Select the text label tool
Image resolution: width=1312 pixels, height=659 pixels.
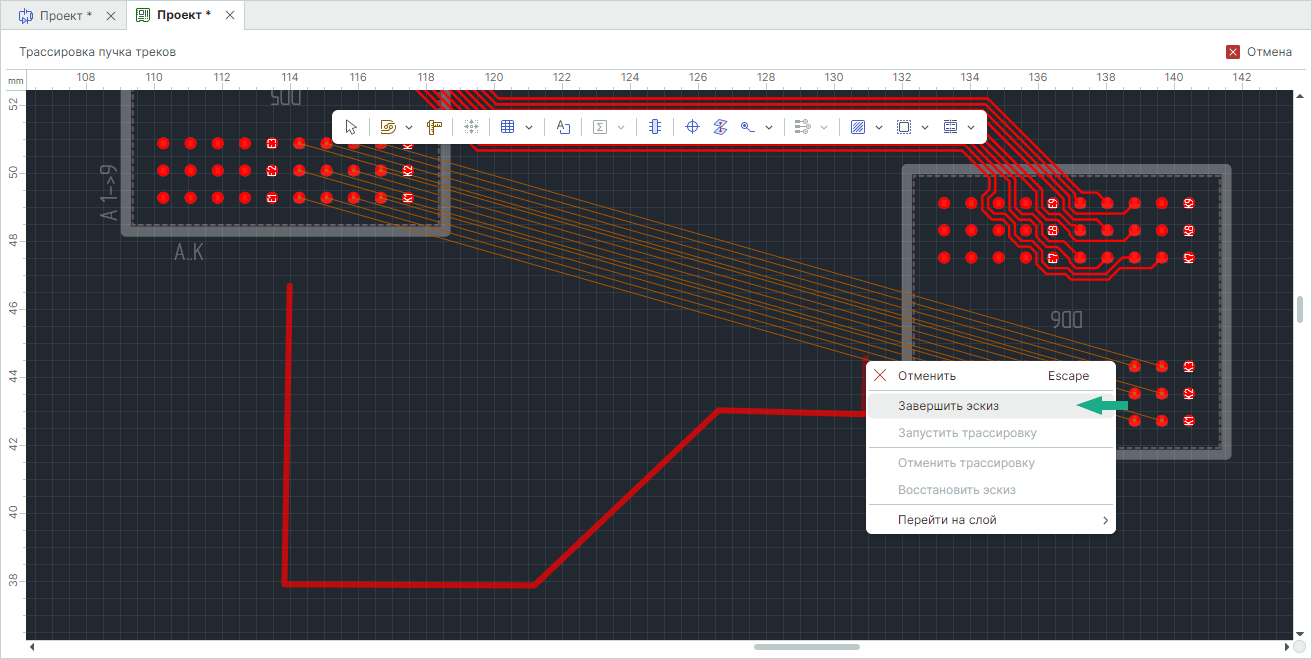pos(563,127)
